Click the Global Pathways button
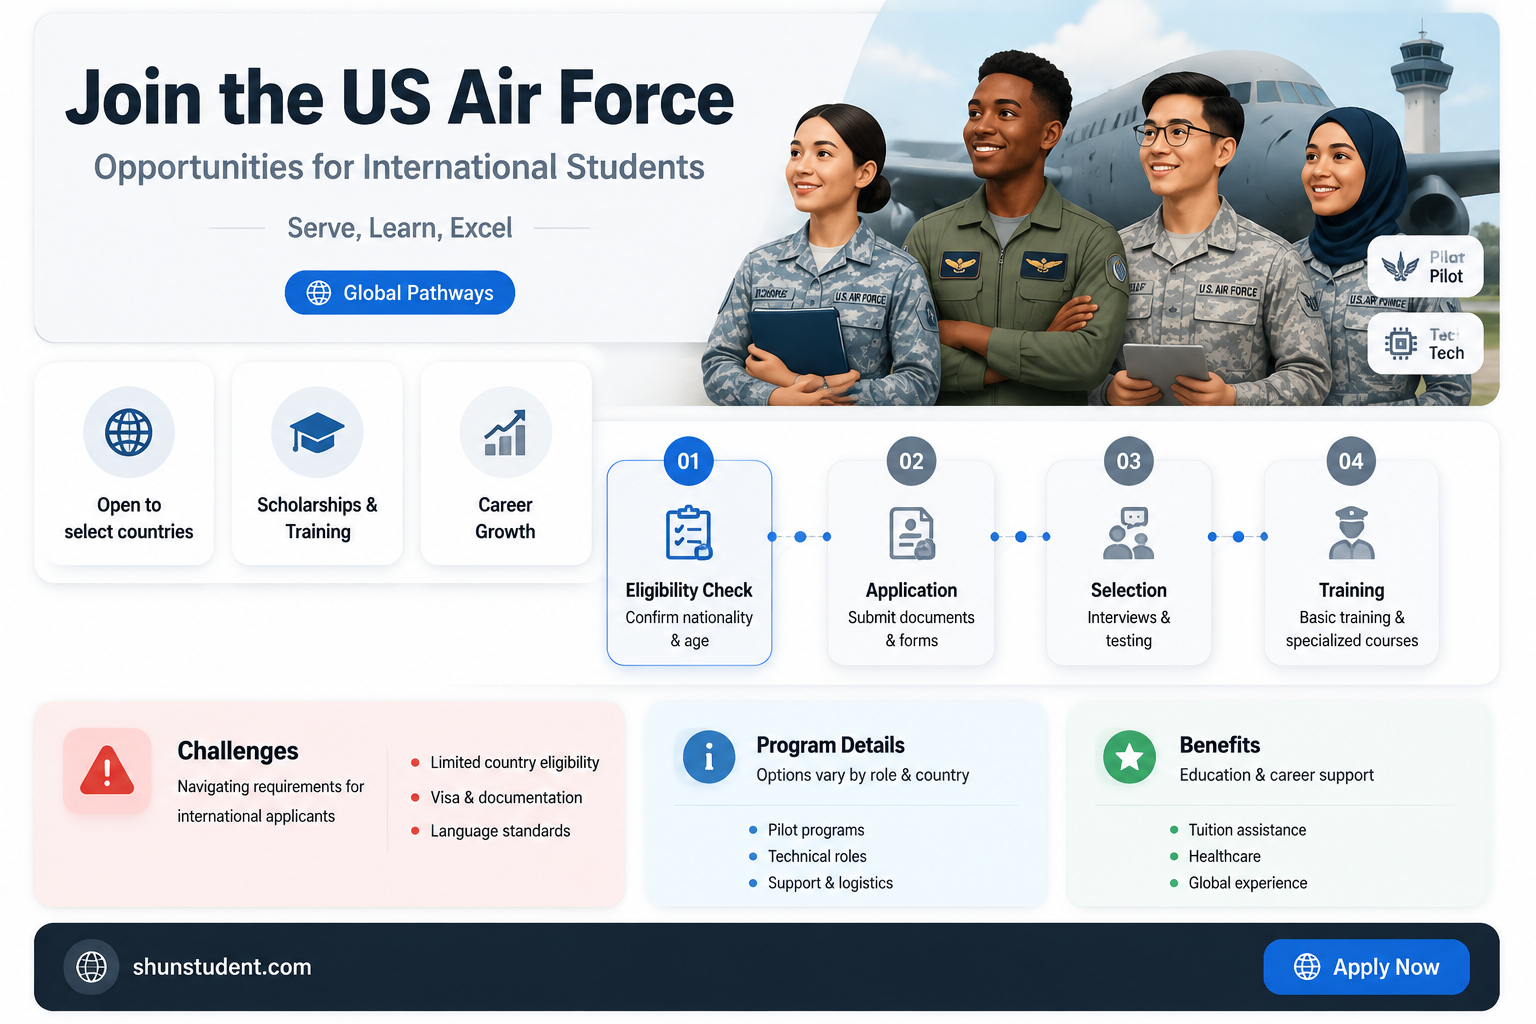 click(400, 293)
